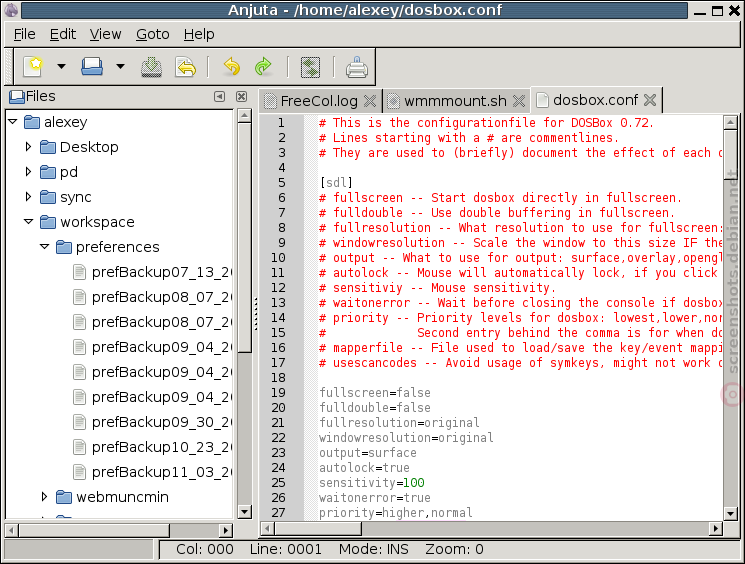The height and width of the screenshot is (564, 745).
Task: Select the webmuncmin folder
Action: (x=123, y=497)
